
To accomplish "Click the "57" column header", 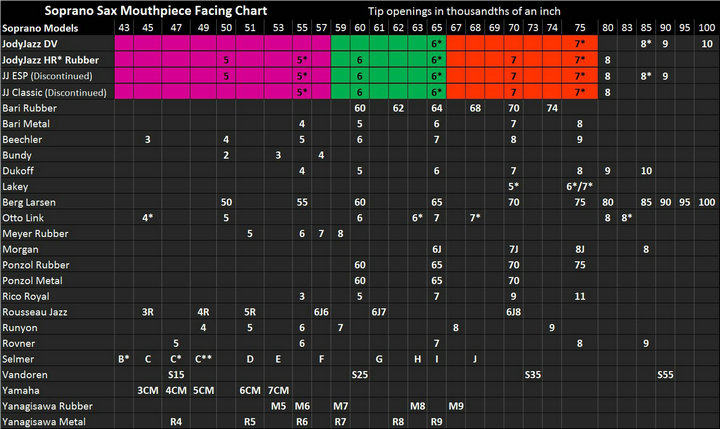I will click(x=321, y=28).
